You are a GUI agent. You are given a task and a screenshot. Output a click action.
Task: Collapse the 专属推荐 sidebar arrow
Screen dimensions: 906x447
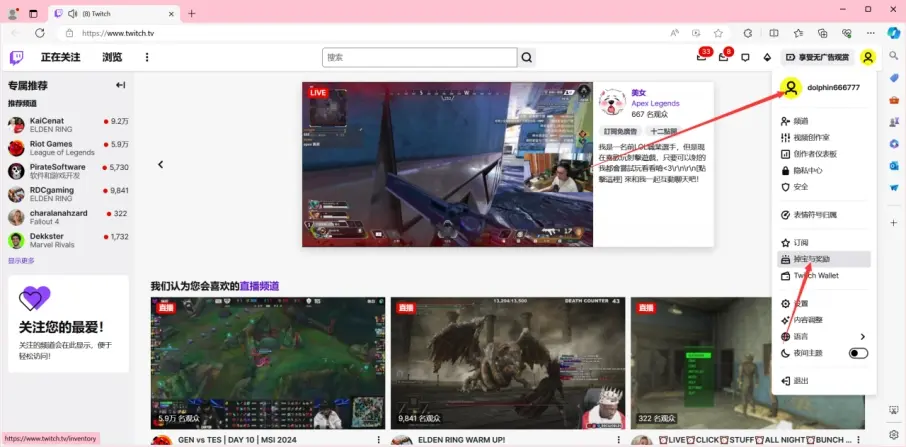pos(120,85)
